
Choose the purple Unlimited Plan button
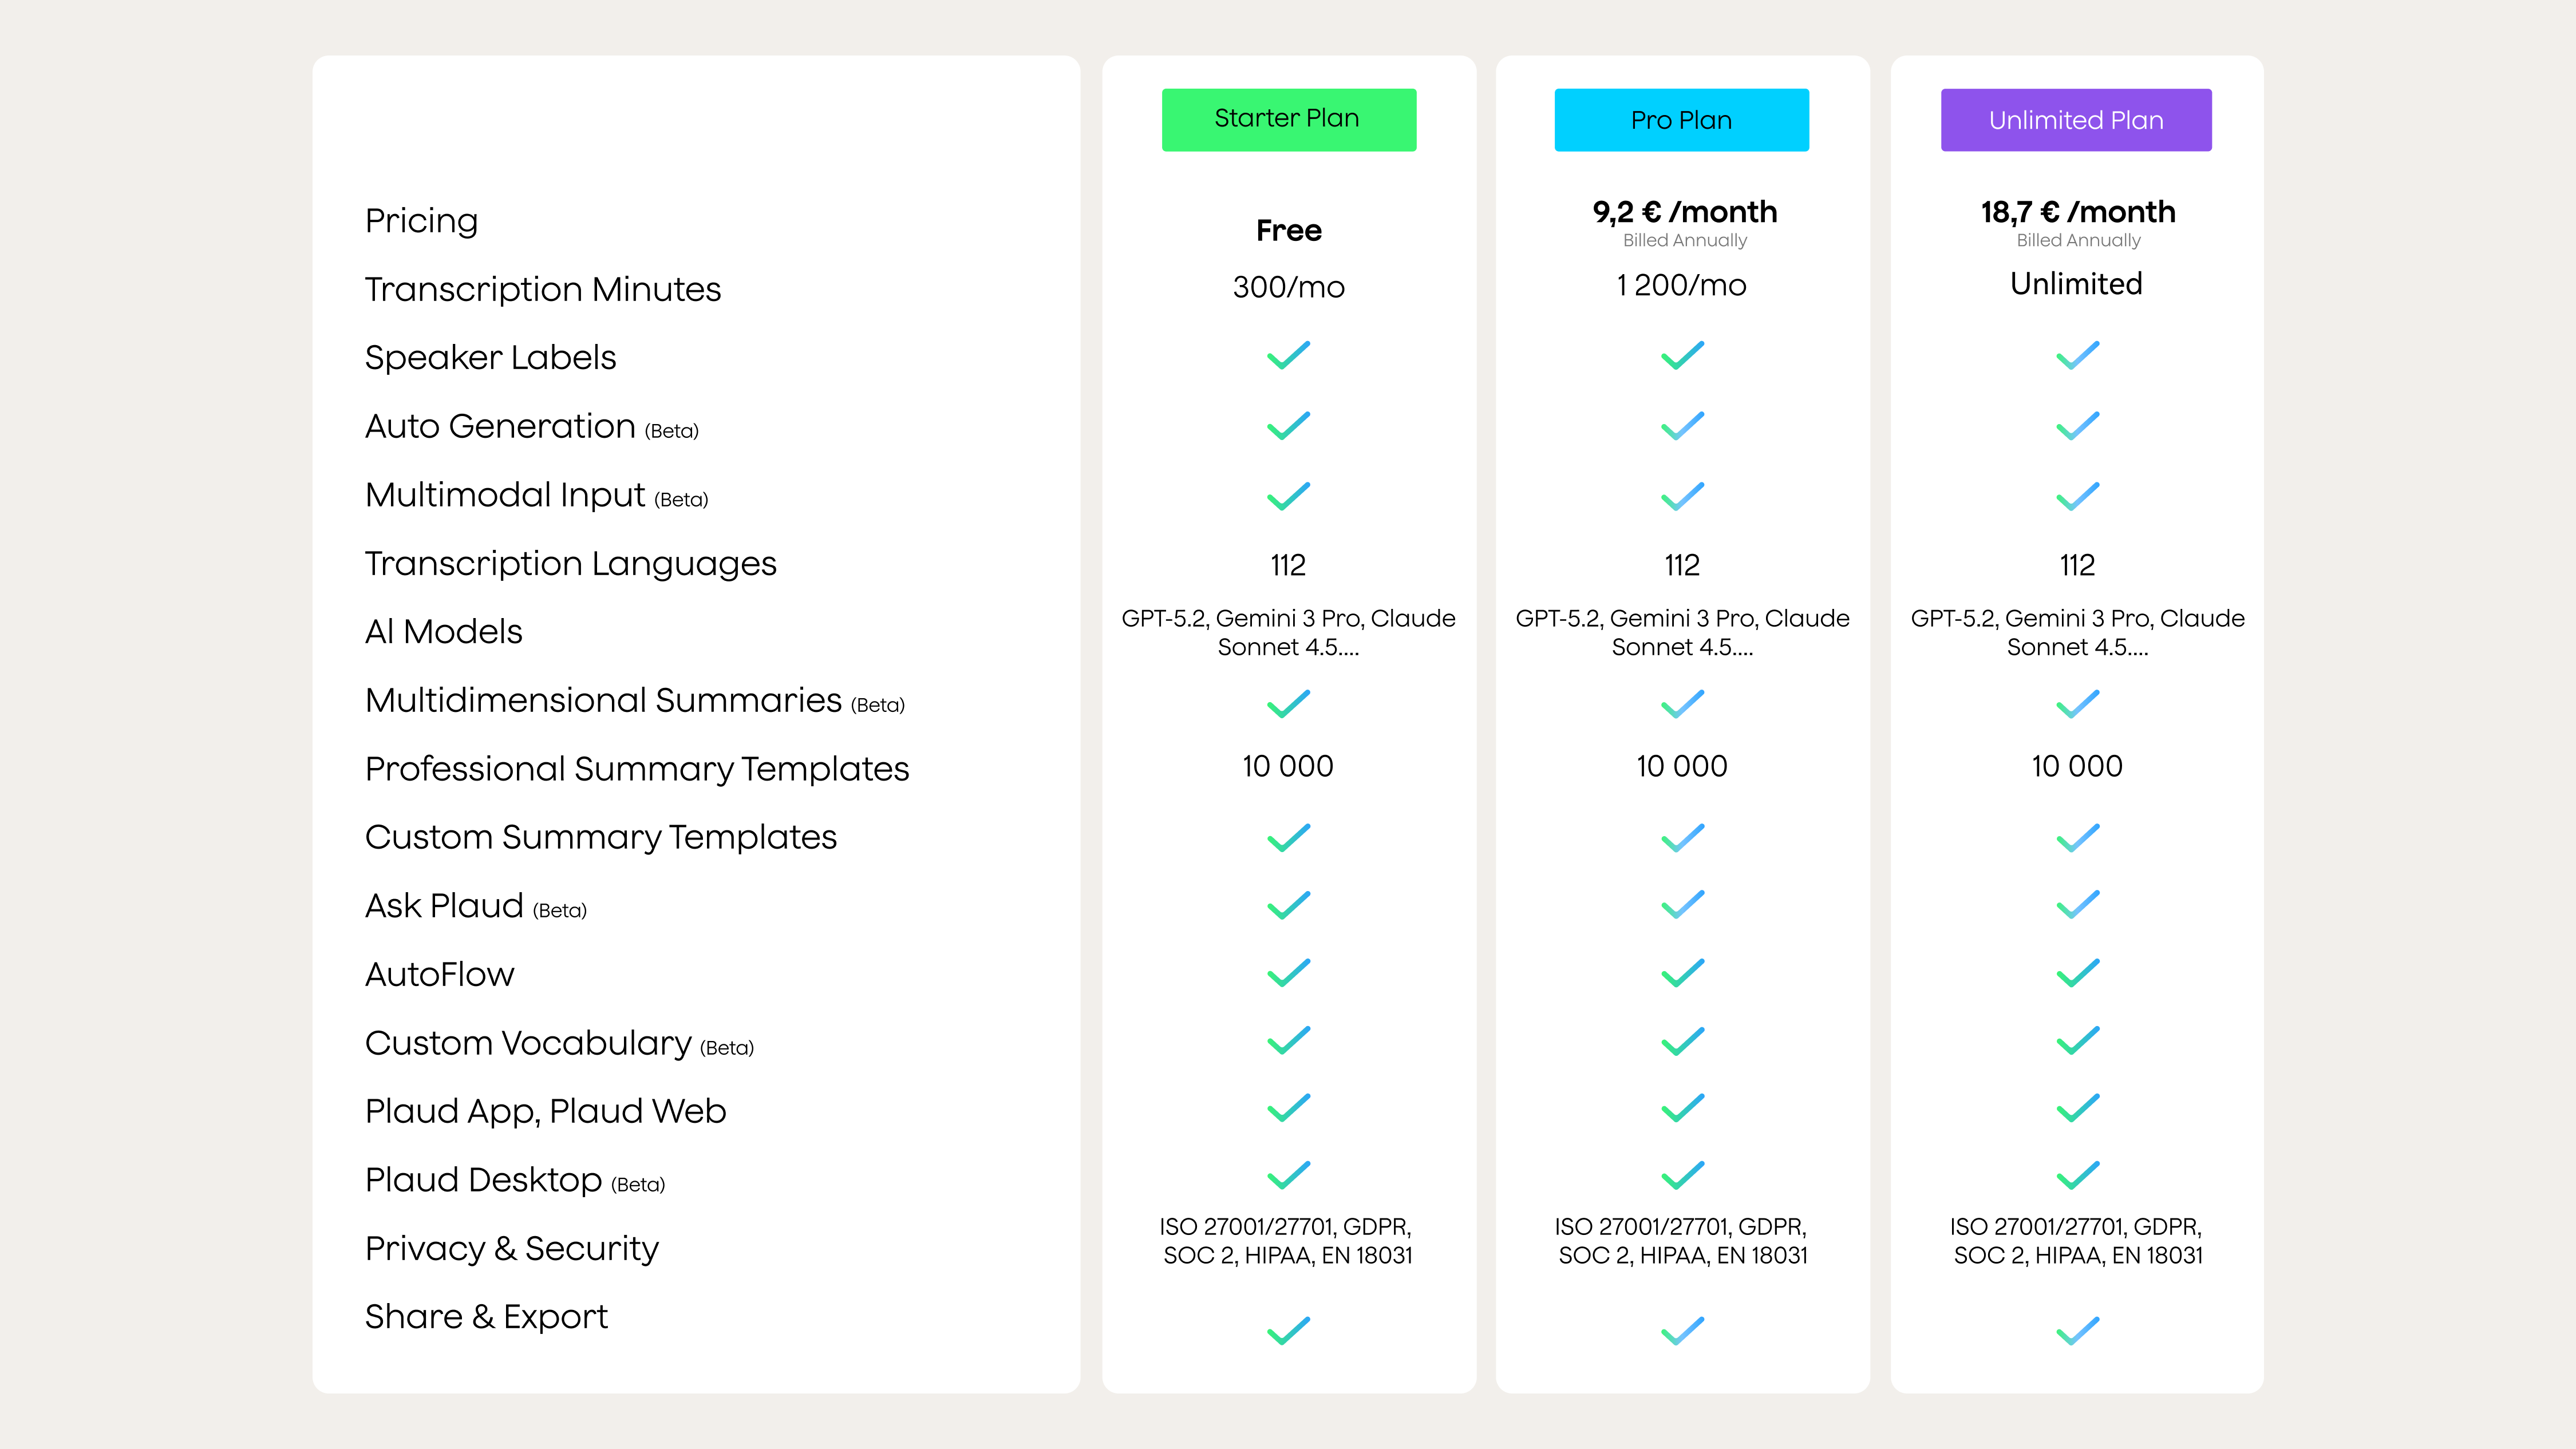[2076, 120]
